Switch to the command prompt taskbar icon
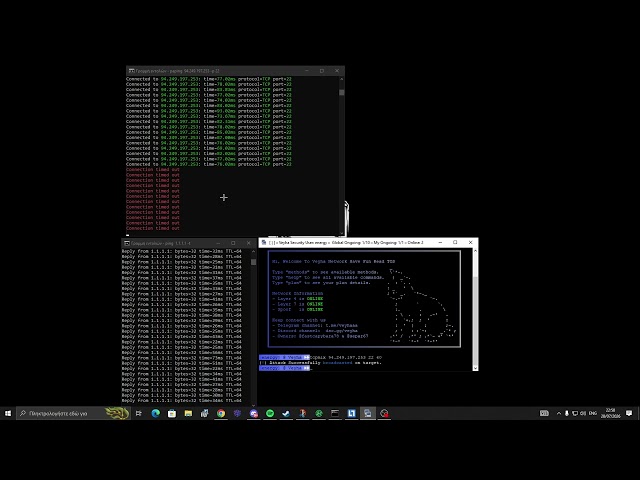 tap(335, 413)
